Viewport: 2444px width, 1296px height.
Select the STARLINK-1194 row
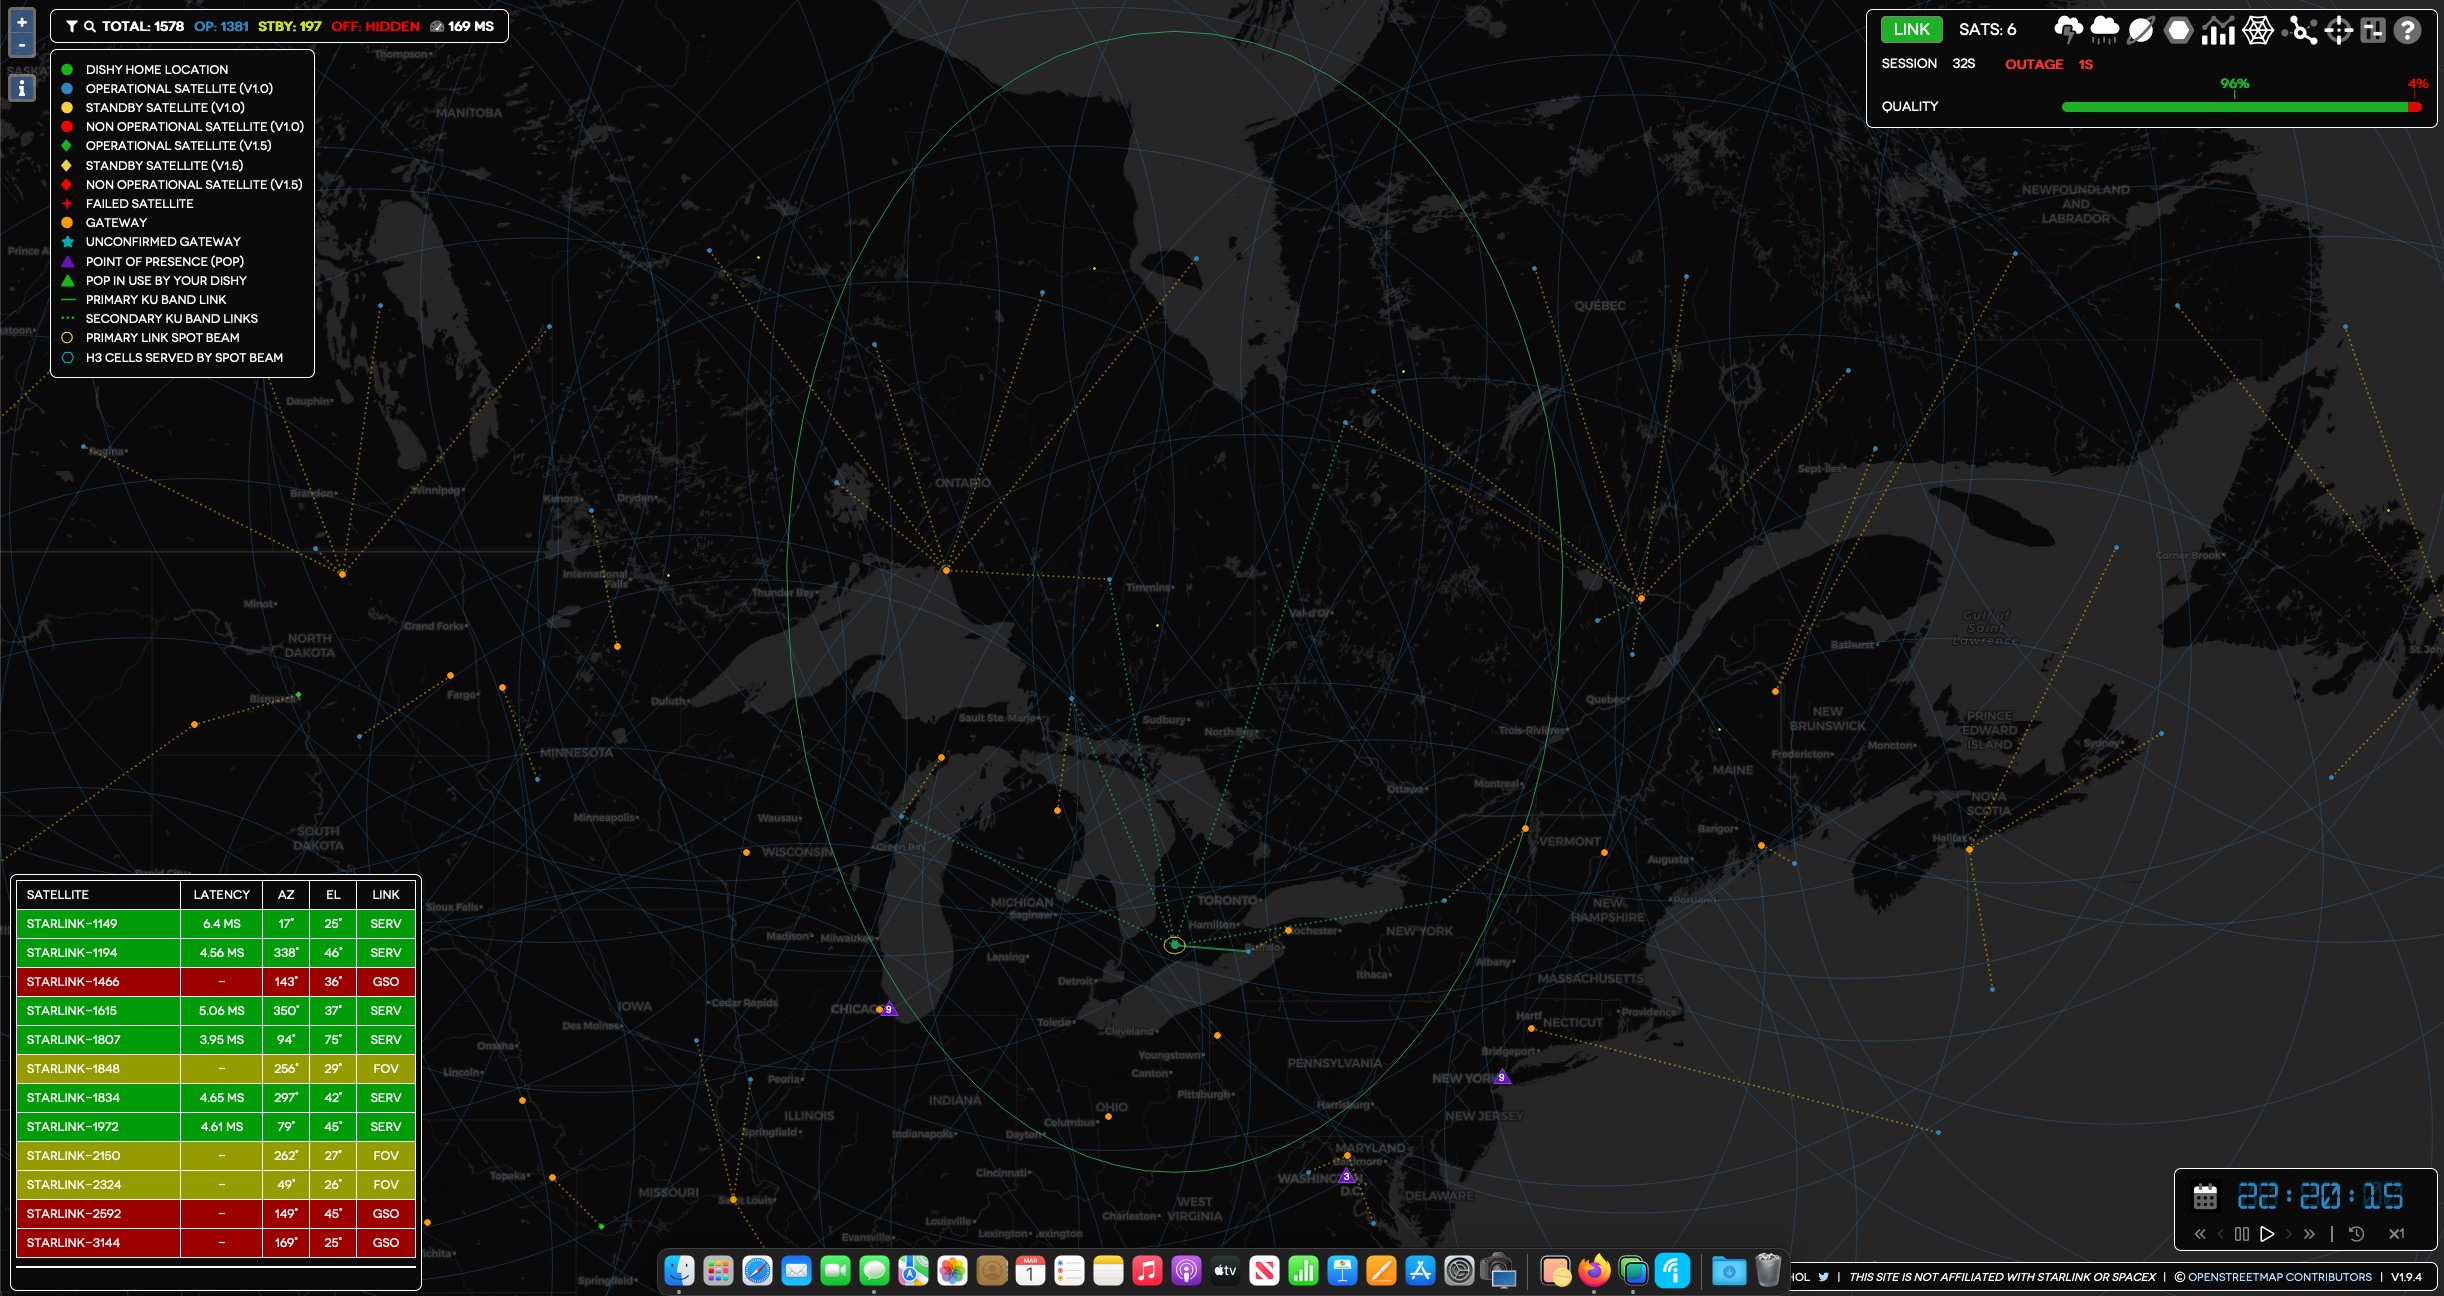pos(216,953)
